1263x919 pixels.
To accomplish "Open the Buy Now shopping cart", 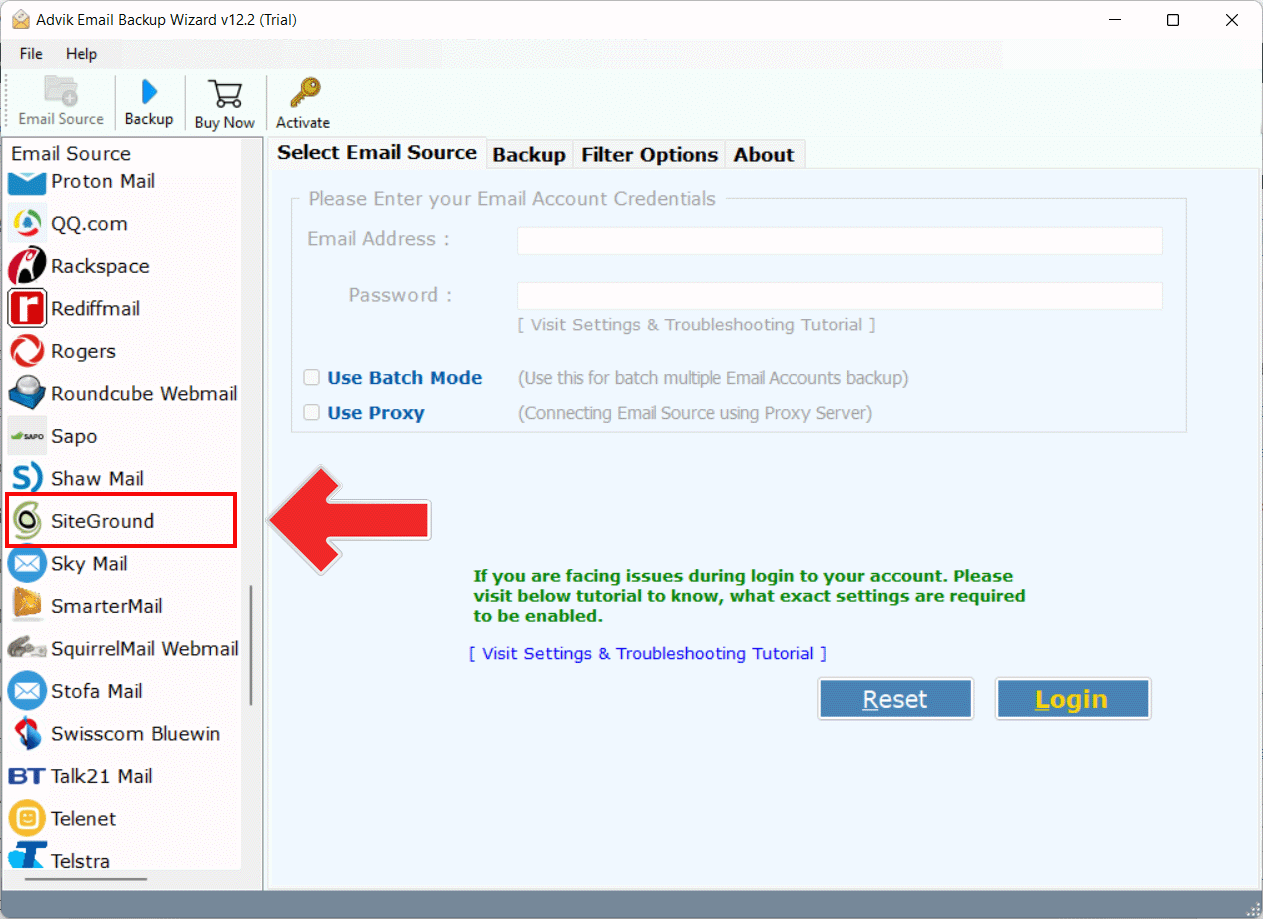I will pyautogui.click(x=224, y=101).
